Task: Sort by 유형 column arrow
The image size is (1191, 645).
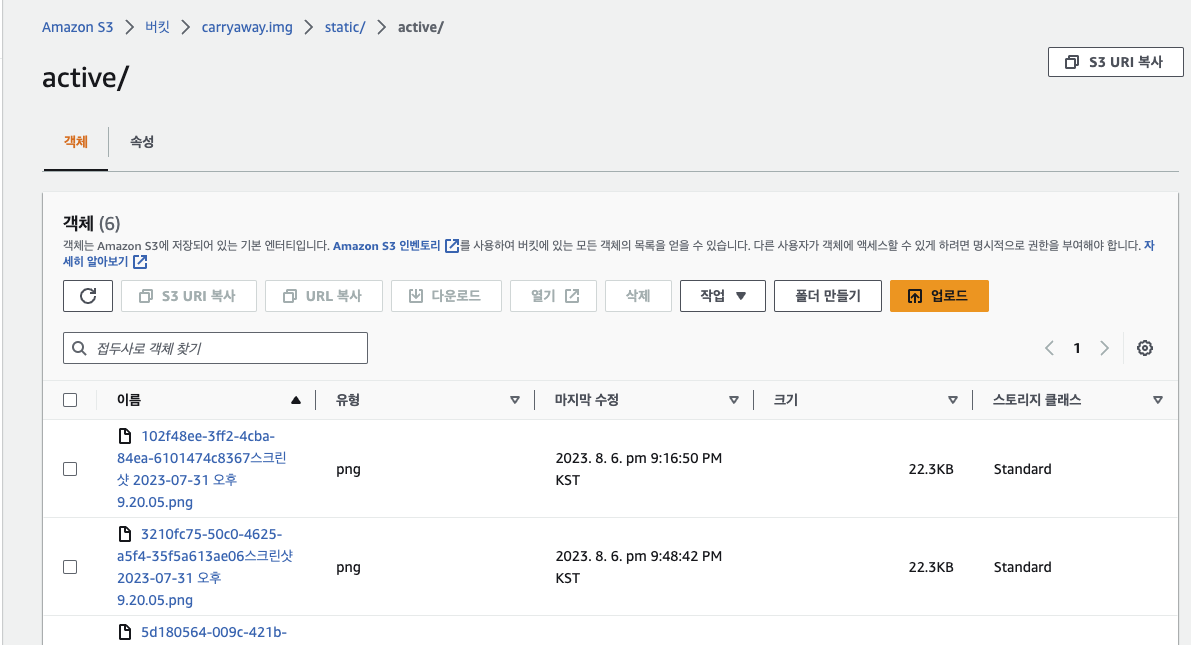Action: [x=515, y=400]
